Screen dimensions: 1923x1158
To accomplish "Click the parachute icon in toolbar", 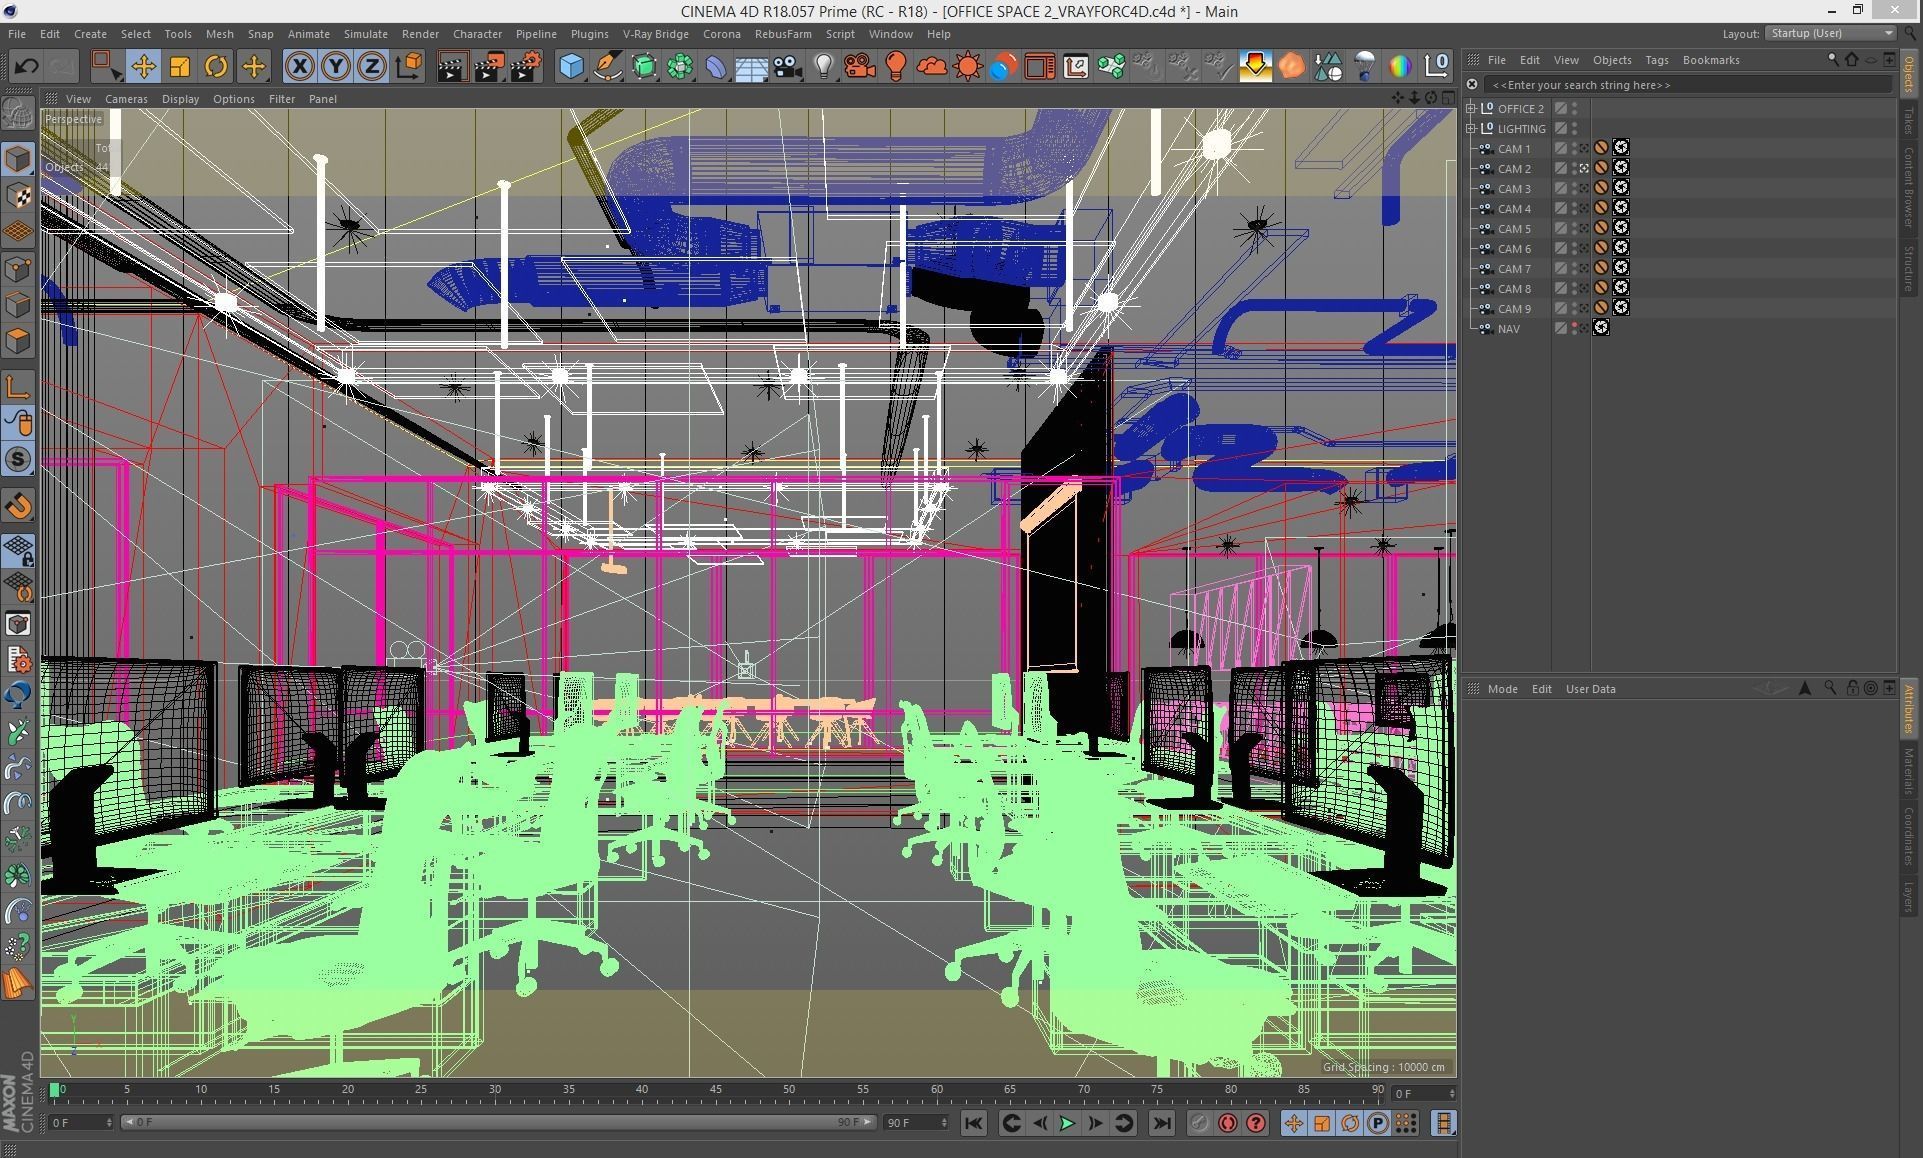I will click(1364, 67).
